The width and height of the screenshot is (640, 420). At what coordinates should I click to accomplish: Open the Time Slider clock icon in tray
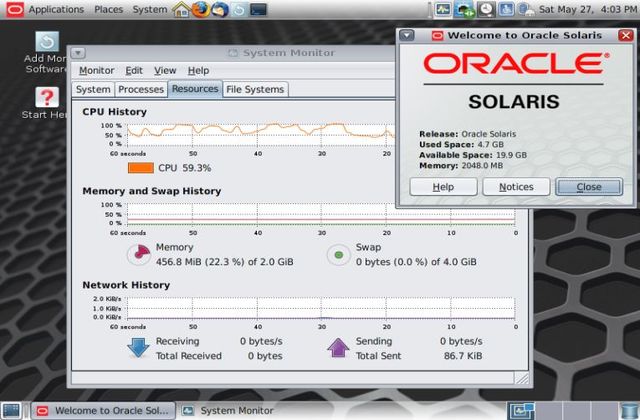click(486, 9)
